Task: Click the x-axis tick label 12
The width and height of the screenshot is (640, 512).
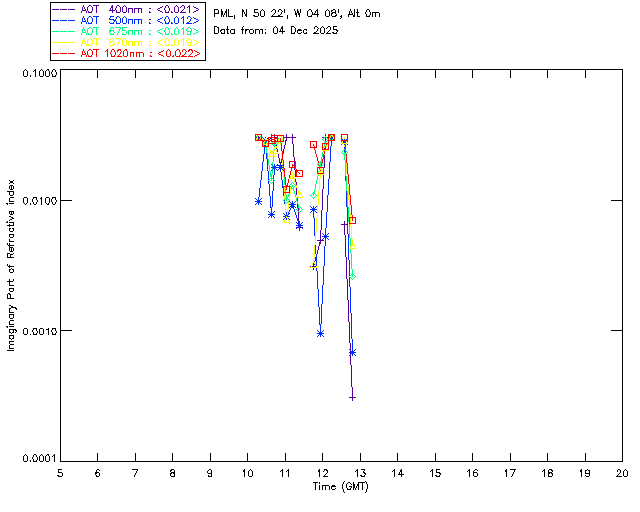Action: pyautogui.click(x=322, y=473)
